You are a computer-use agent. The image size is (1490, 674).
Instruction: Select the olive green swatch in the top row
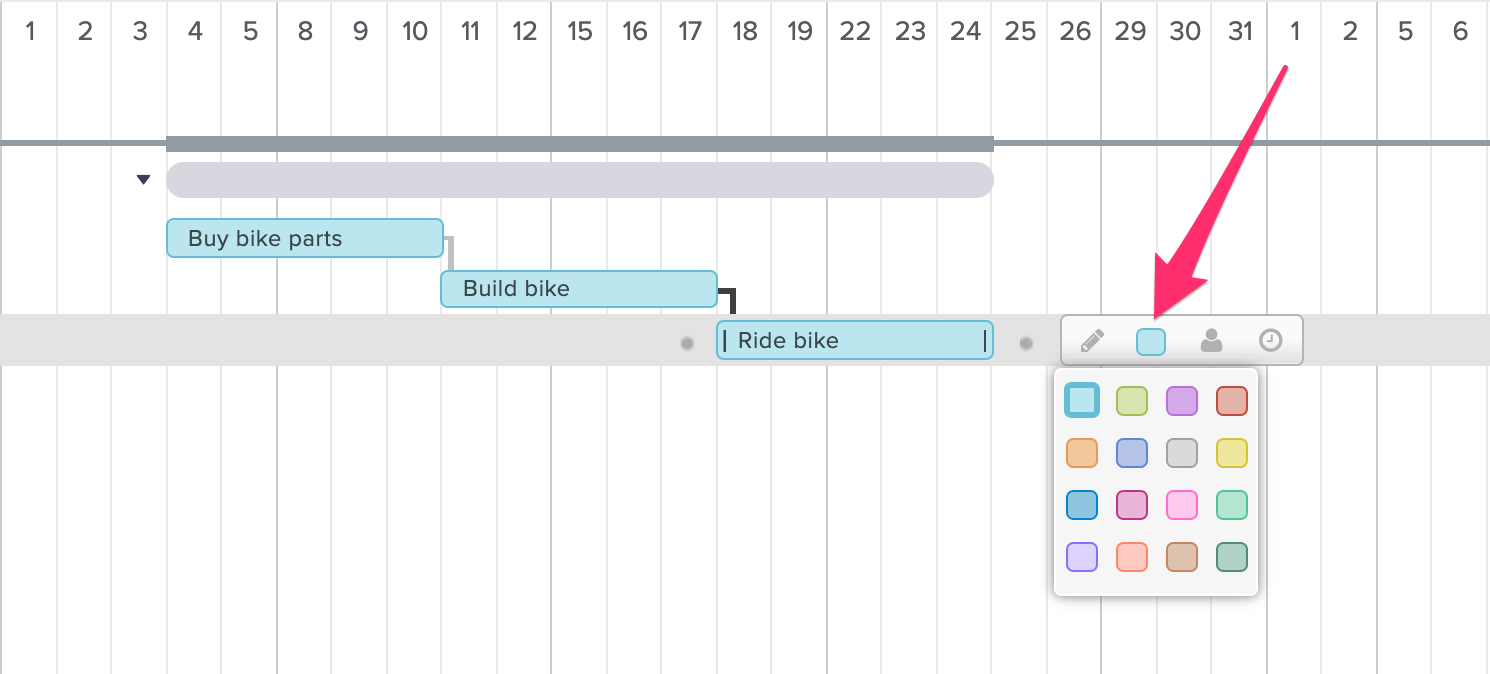click(x=1131, y=400)
